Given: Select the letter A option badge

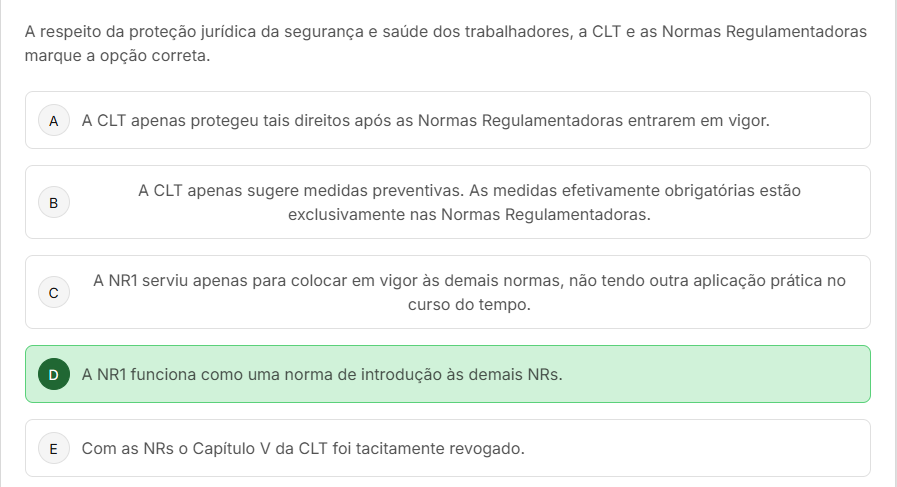Looking at the screenshot, I should tap(54, 121).
